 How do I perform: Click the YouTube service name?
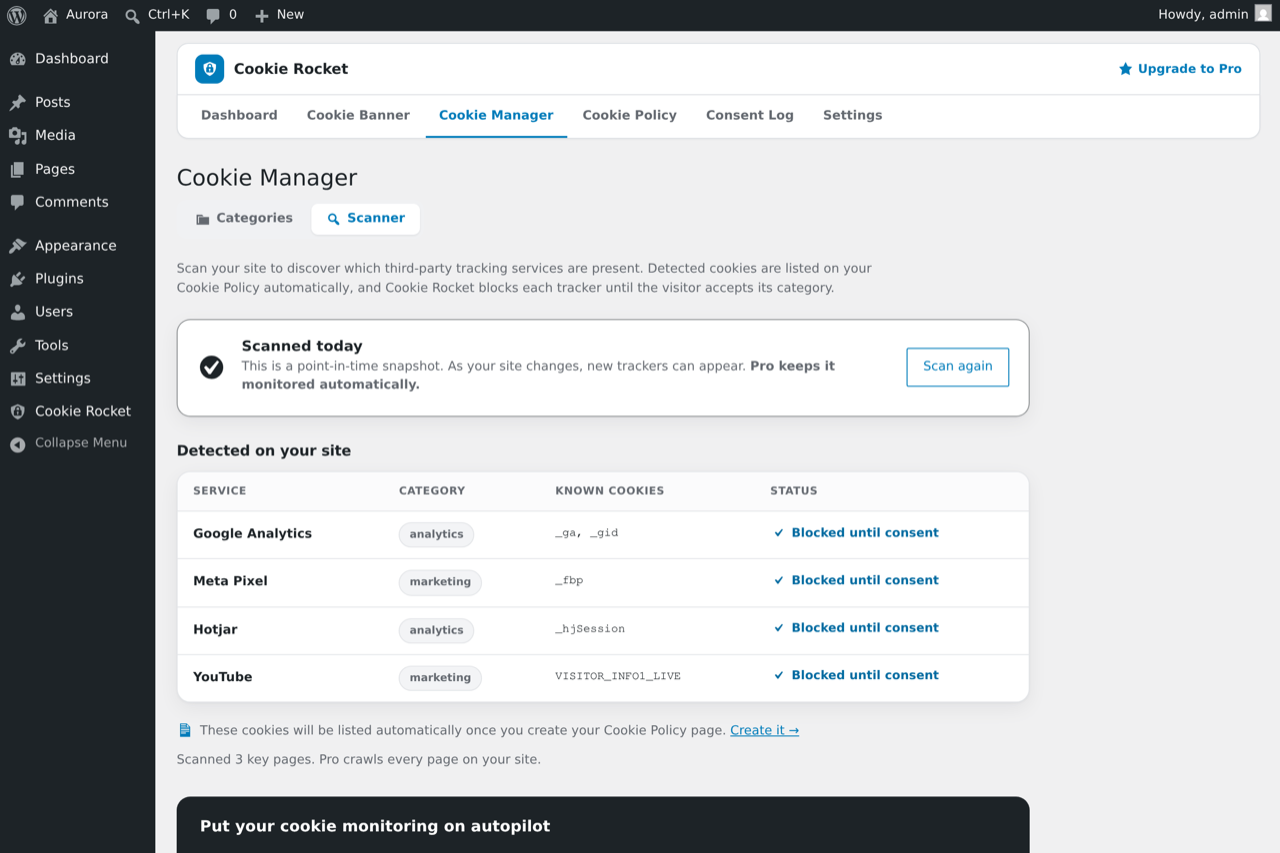click(223, 677)
